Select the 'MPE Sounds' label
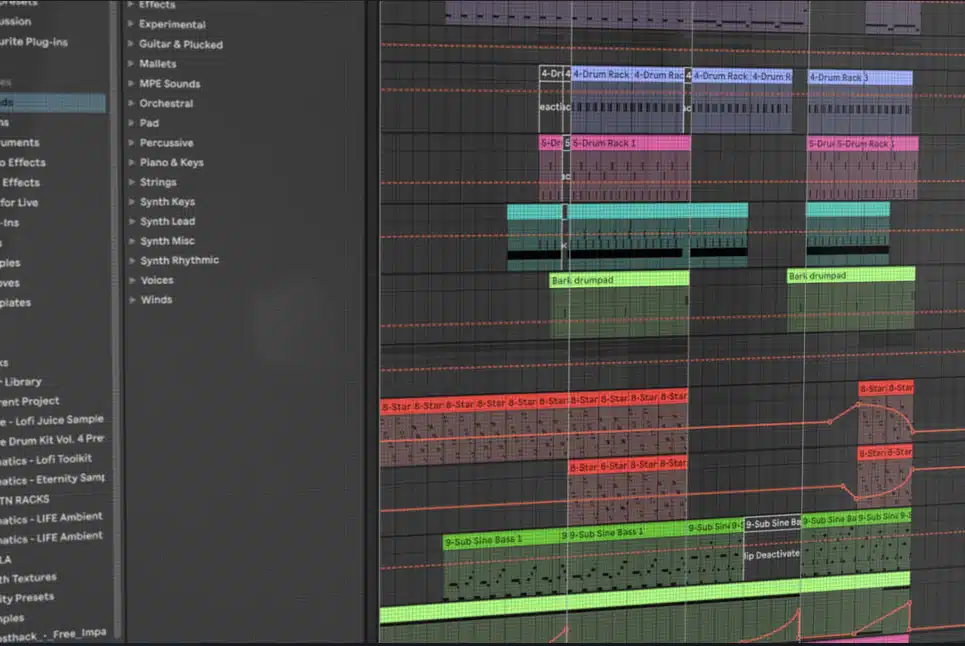965x646 pixels. click(170, 84)
